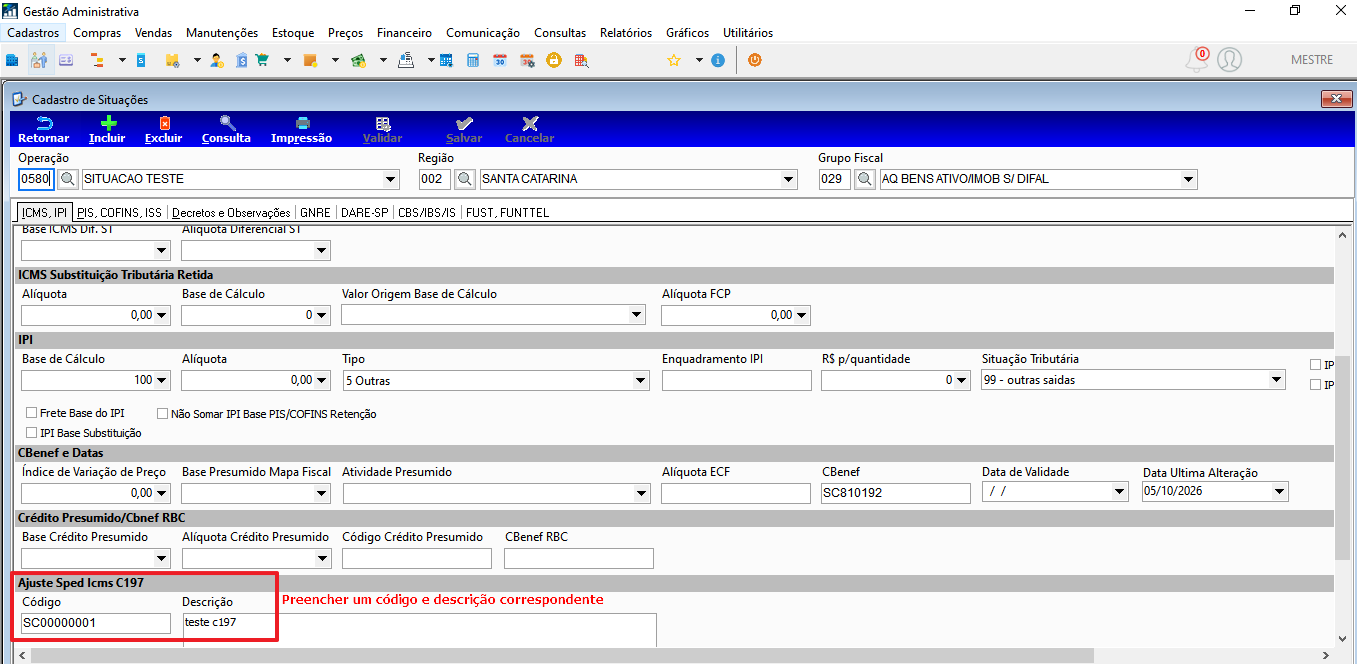Screen dimensions: 1357x664
Task: Click the blue info icon
Action: tap(718, 60)
